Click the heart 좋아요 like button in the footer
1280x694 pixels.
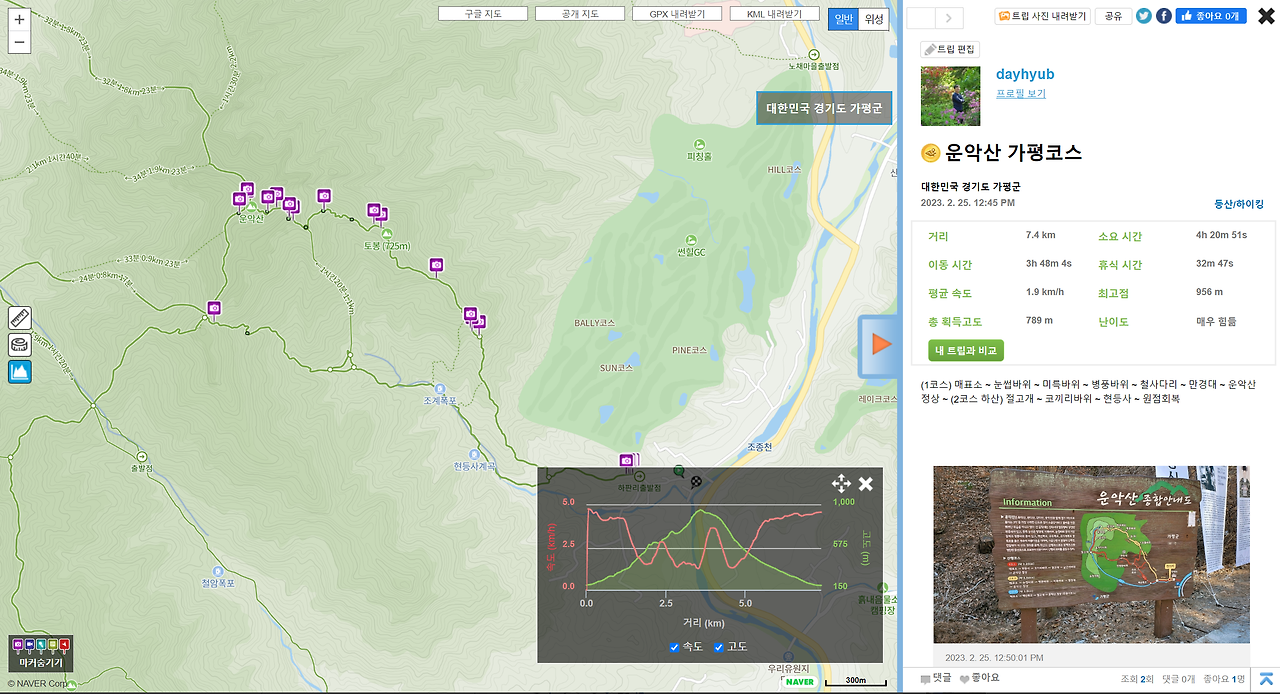point(978,679)
